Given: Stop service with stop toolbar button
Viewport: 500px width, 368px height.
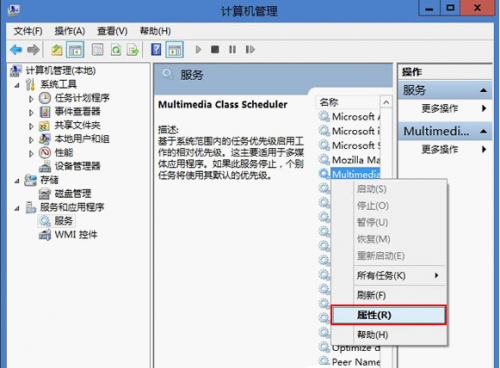Looking at the screenshot, I should click(x=215, y=50).
